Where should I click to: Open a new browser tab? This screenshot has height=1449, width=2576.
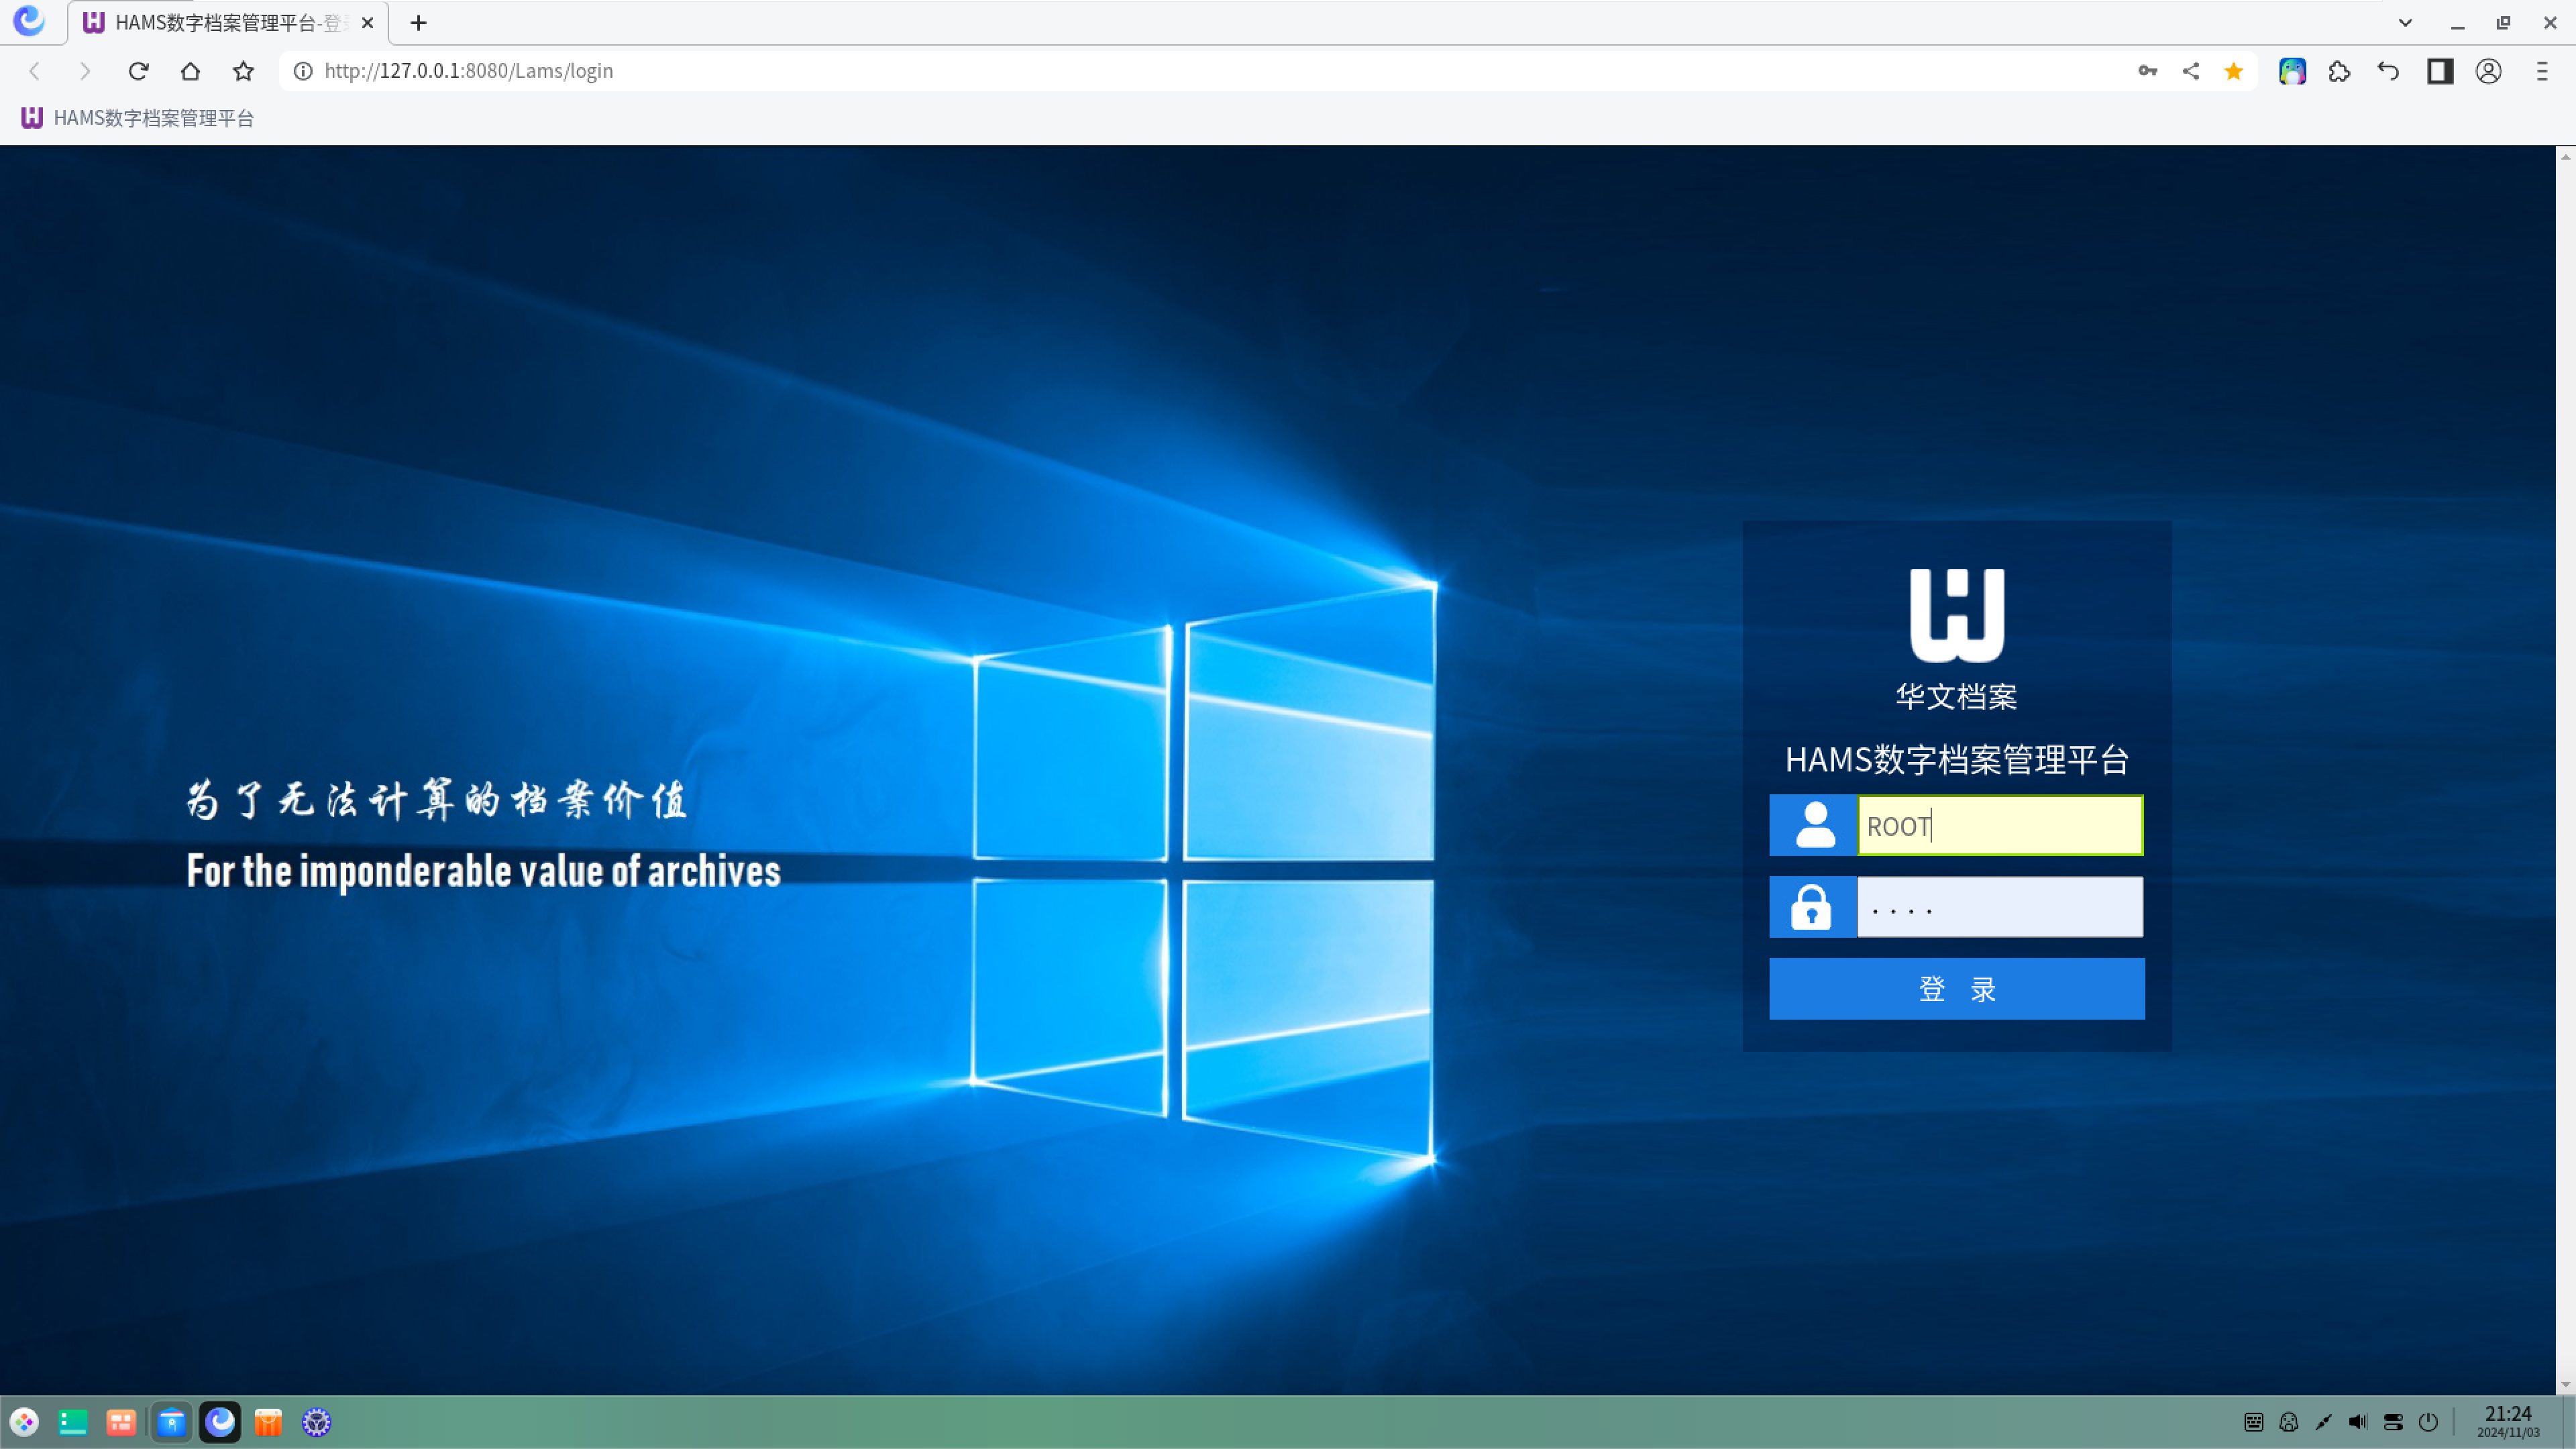click(418, 22)
